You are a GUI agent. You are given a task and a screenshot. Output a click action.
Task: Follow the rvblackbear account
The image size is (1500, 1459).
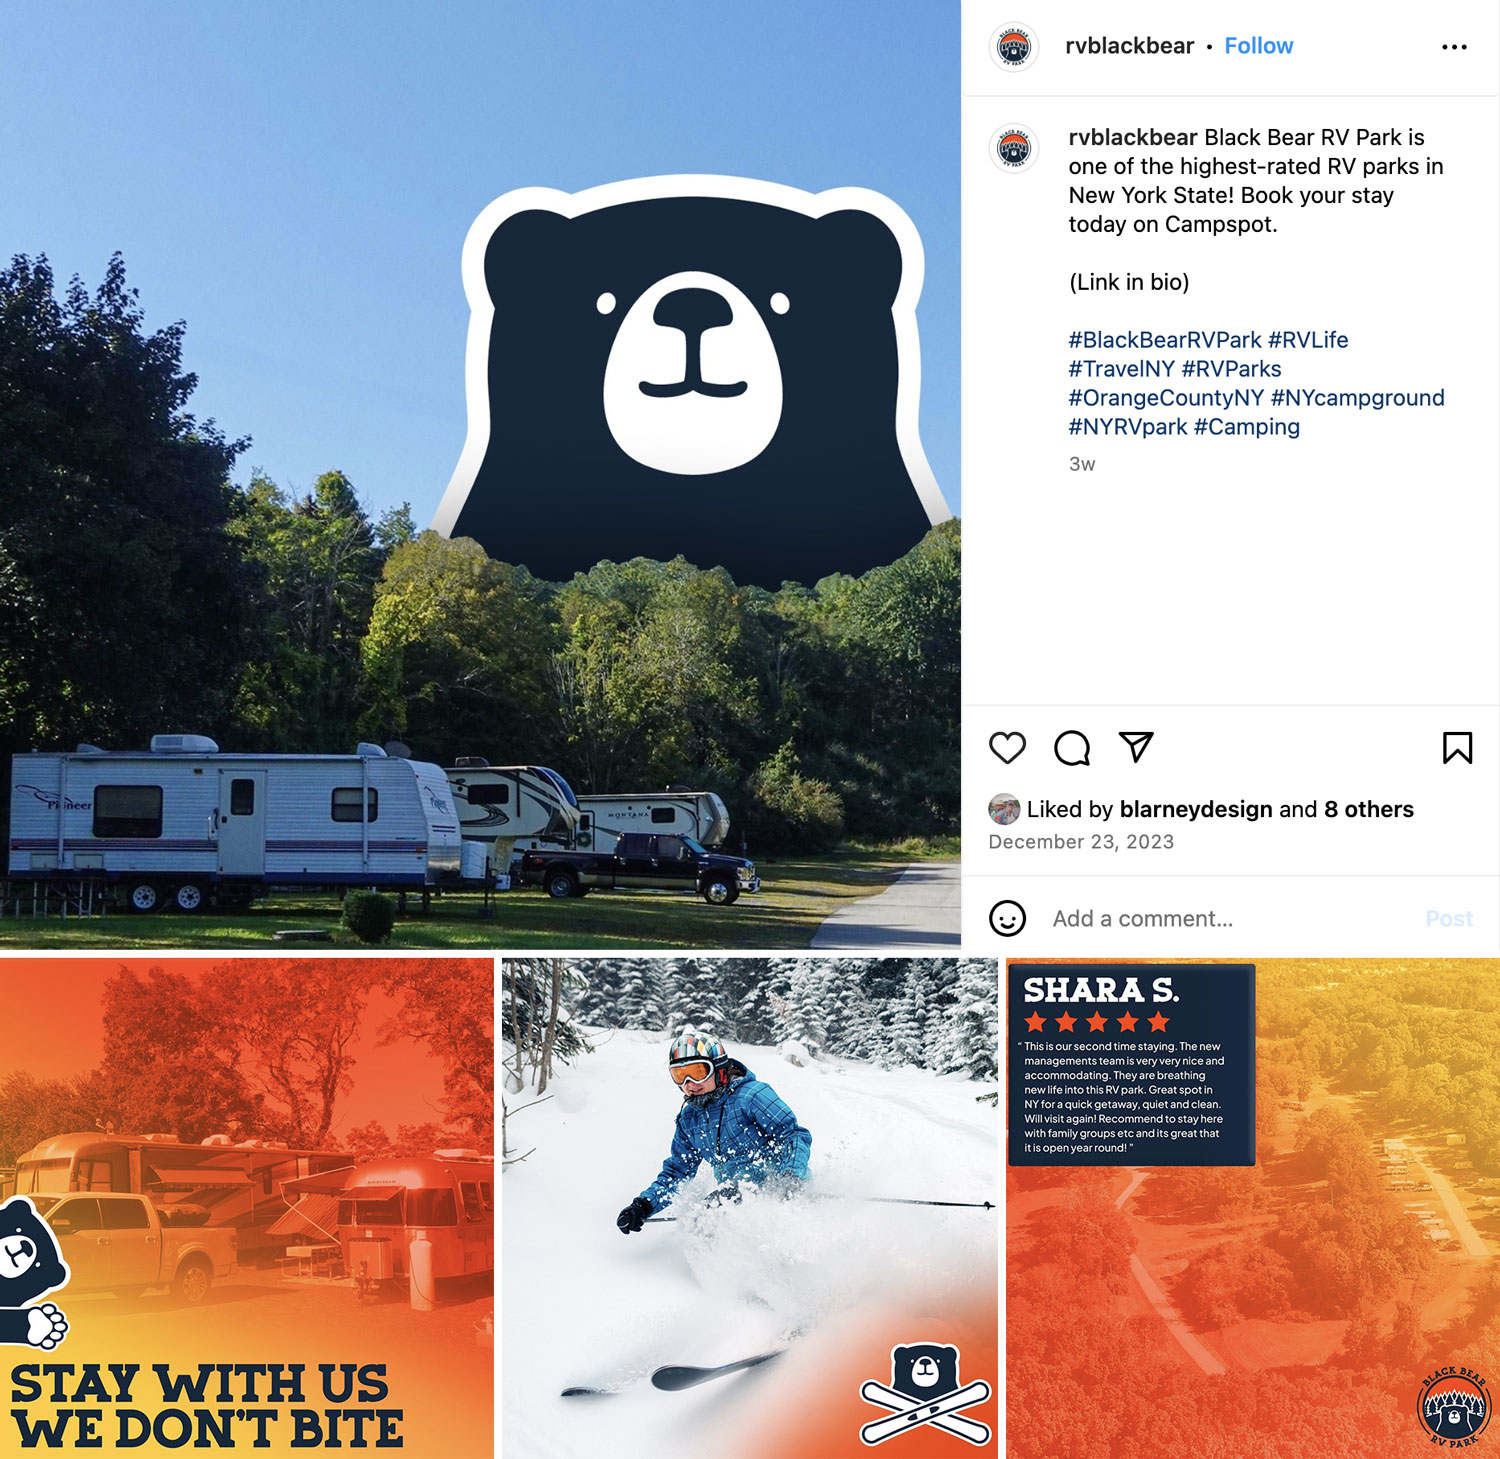pyautogui.click(x=1258, y=46)
